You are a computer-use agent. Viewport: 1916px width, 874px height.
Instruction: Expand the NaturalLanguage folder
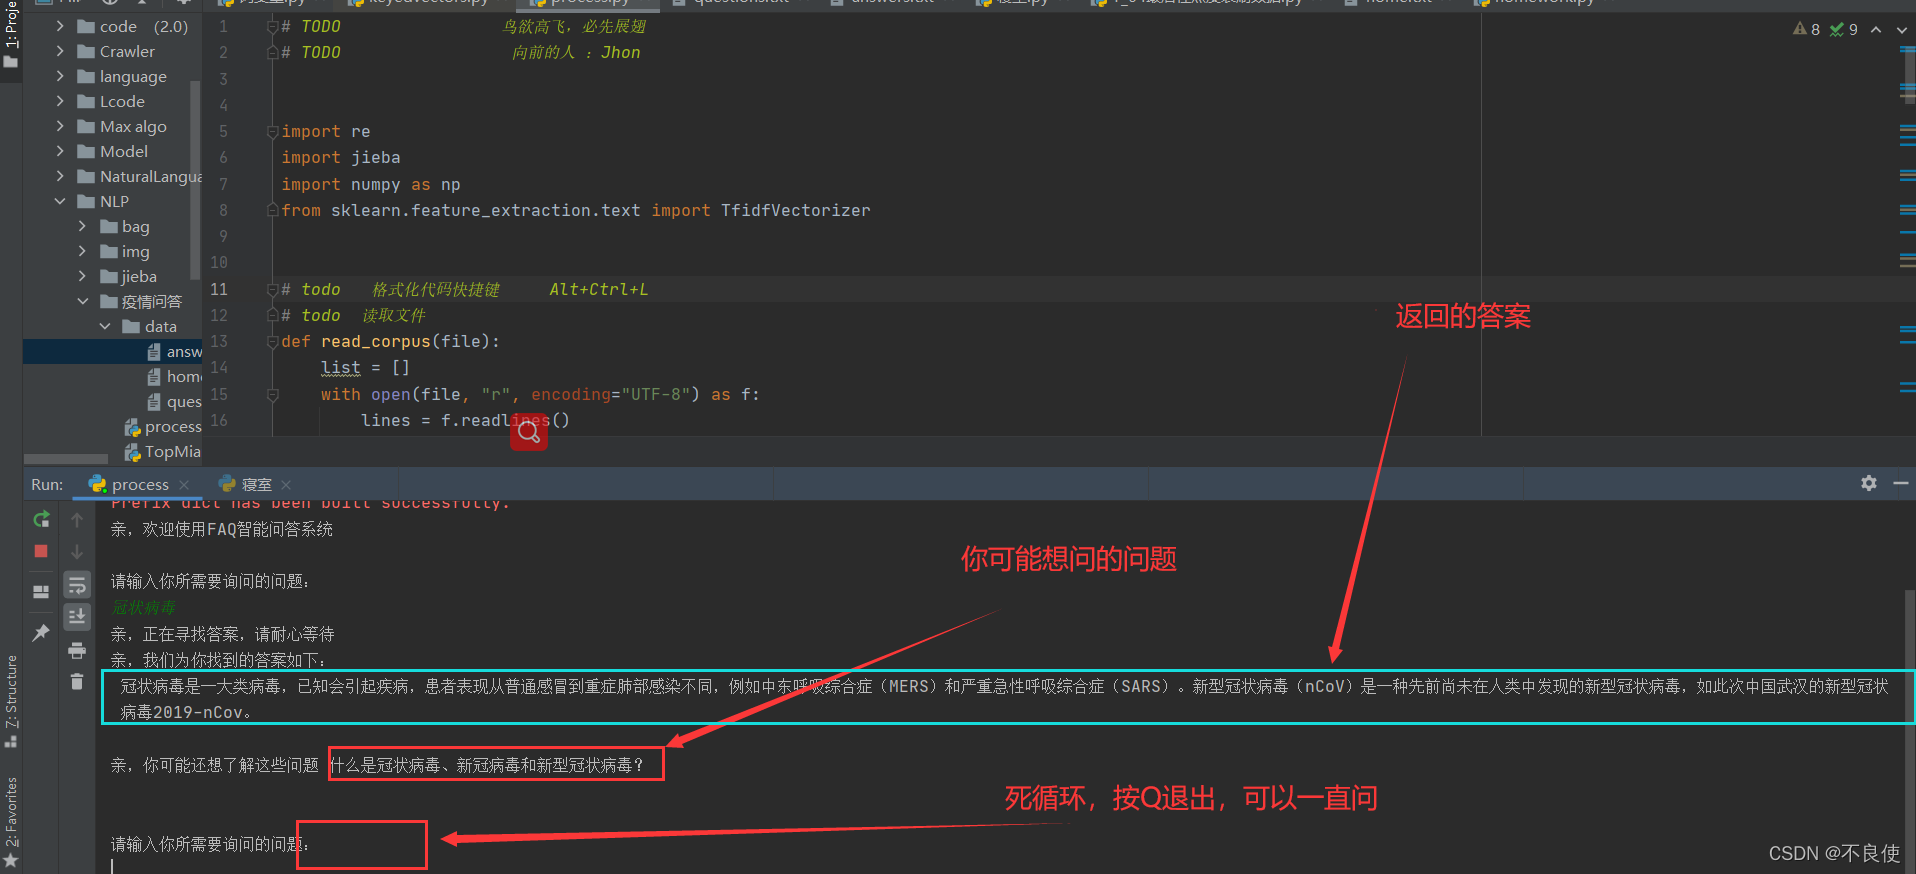[60, 176]
